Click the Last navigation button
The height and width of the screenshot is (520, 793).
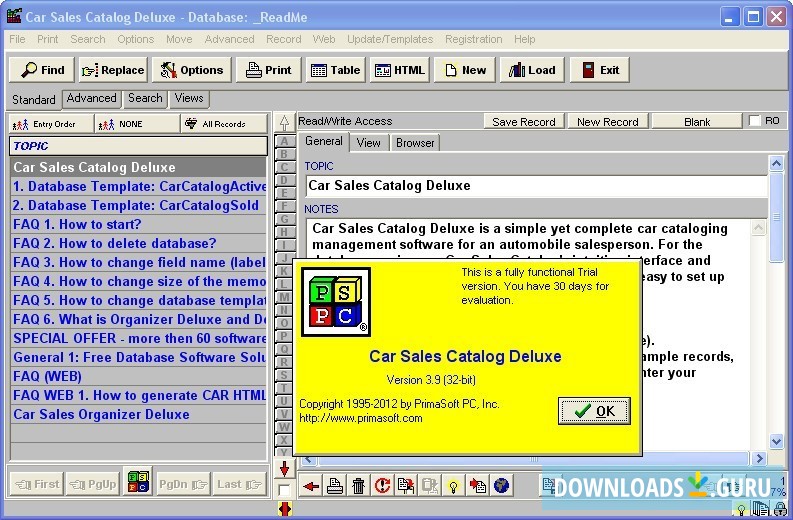click(239, 485)
